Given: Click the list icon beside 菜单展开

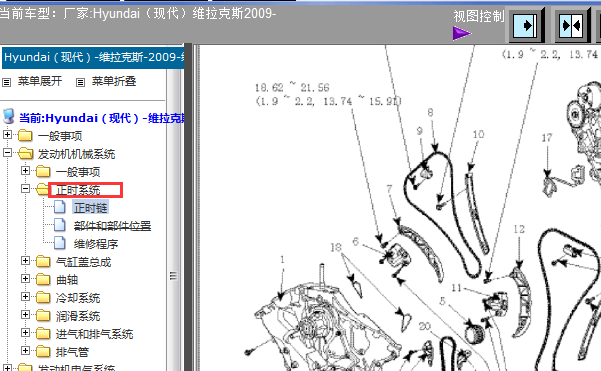Looking at the screenshot, I should [7, 82].
